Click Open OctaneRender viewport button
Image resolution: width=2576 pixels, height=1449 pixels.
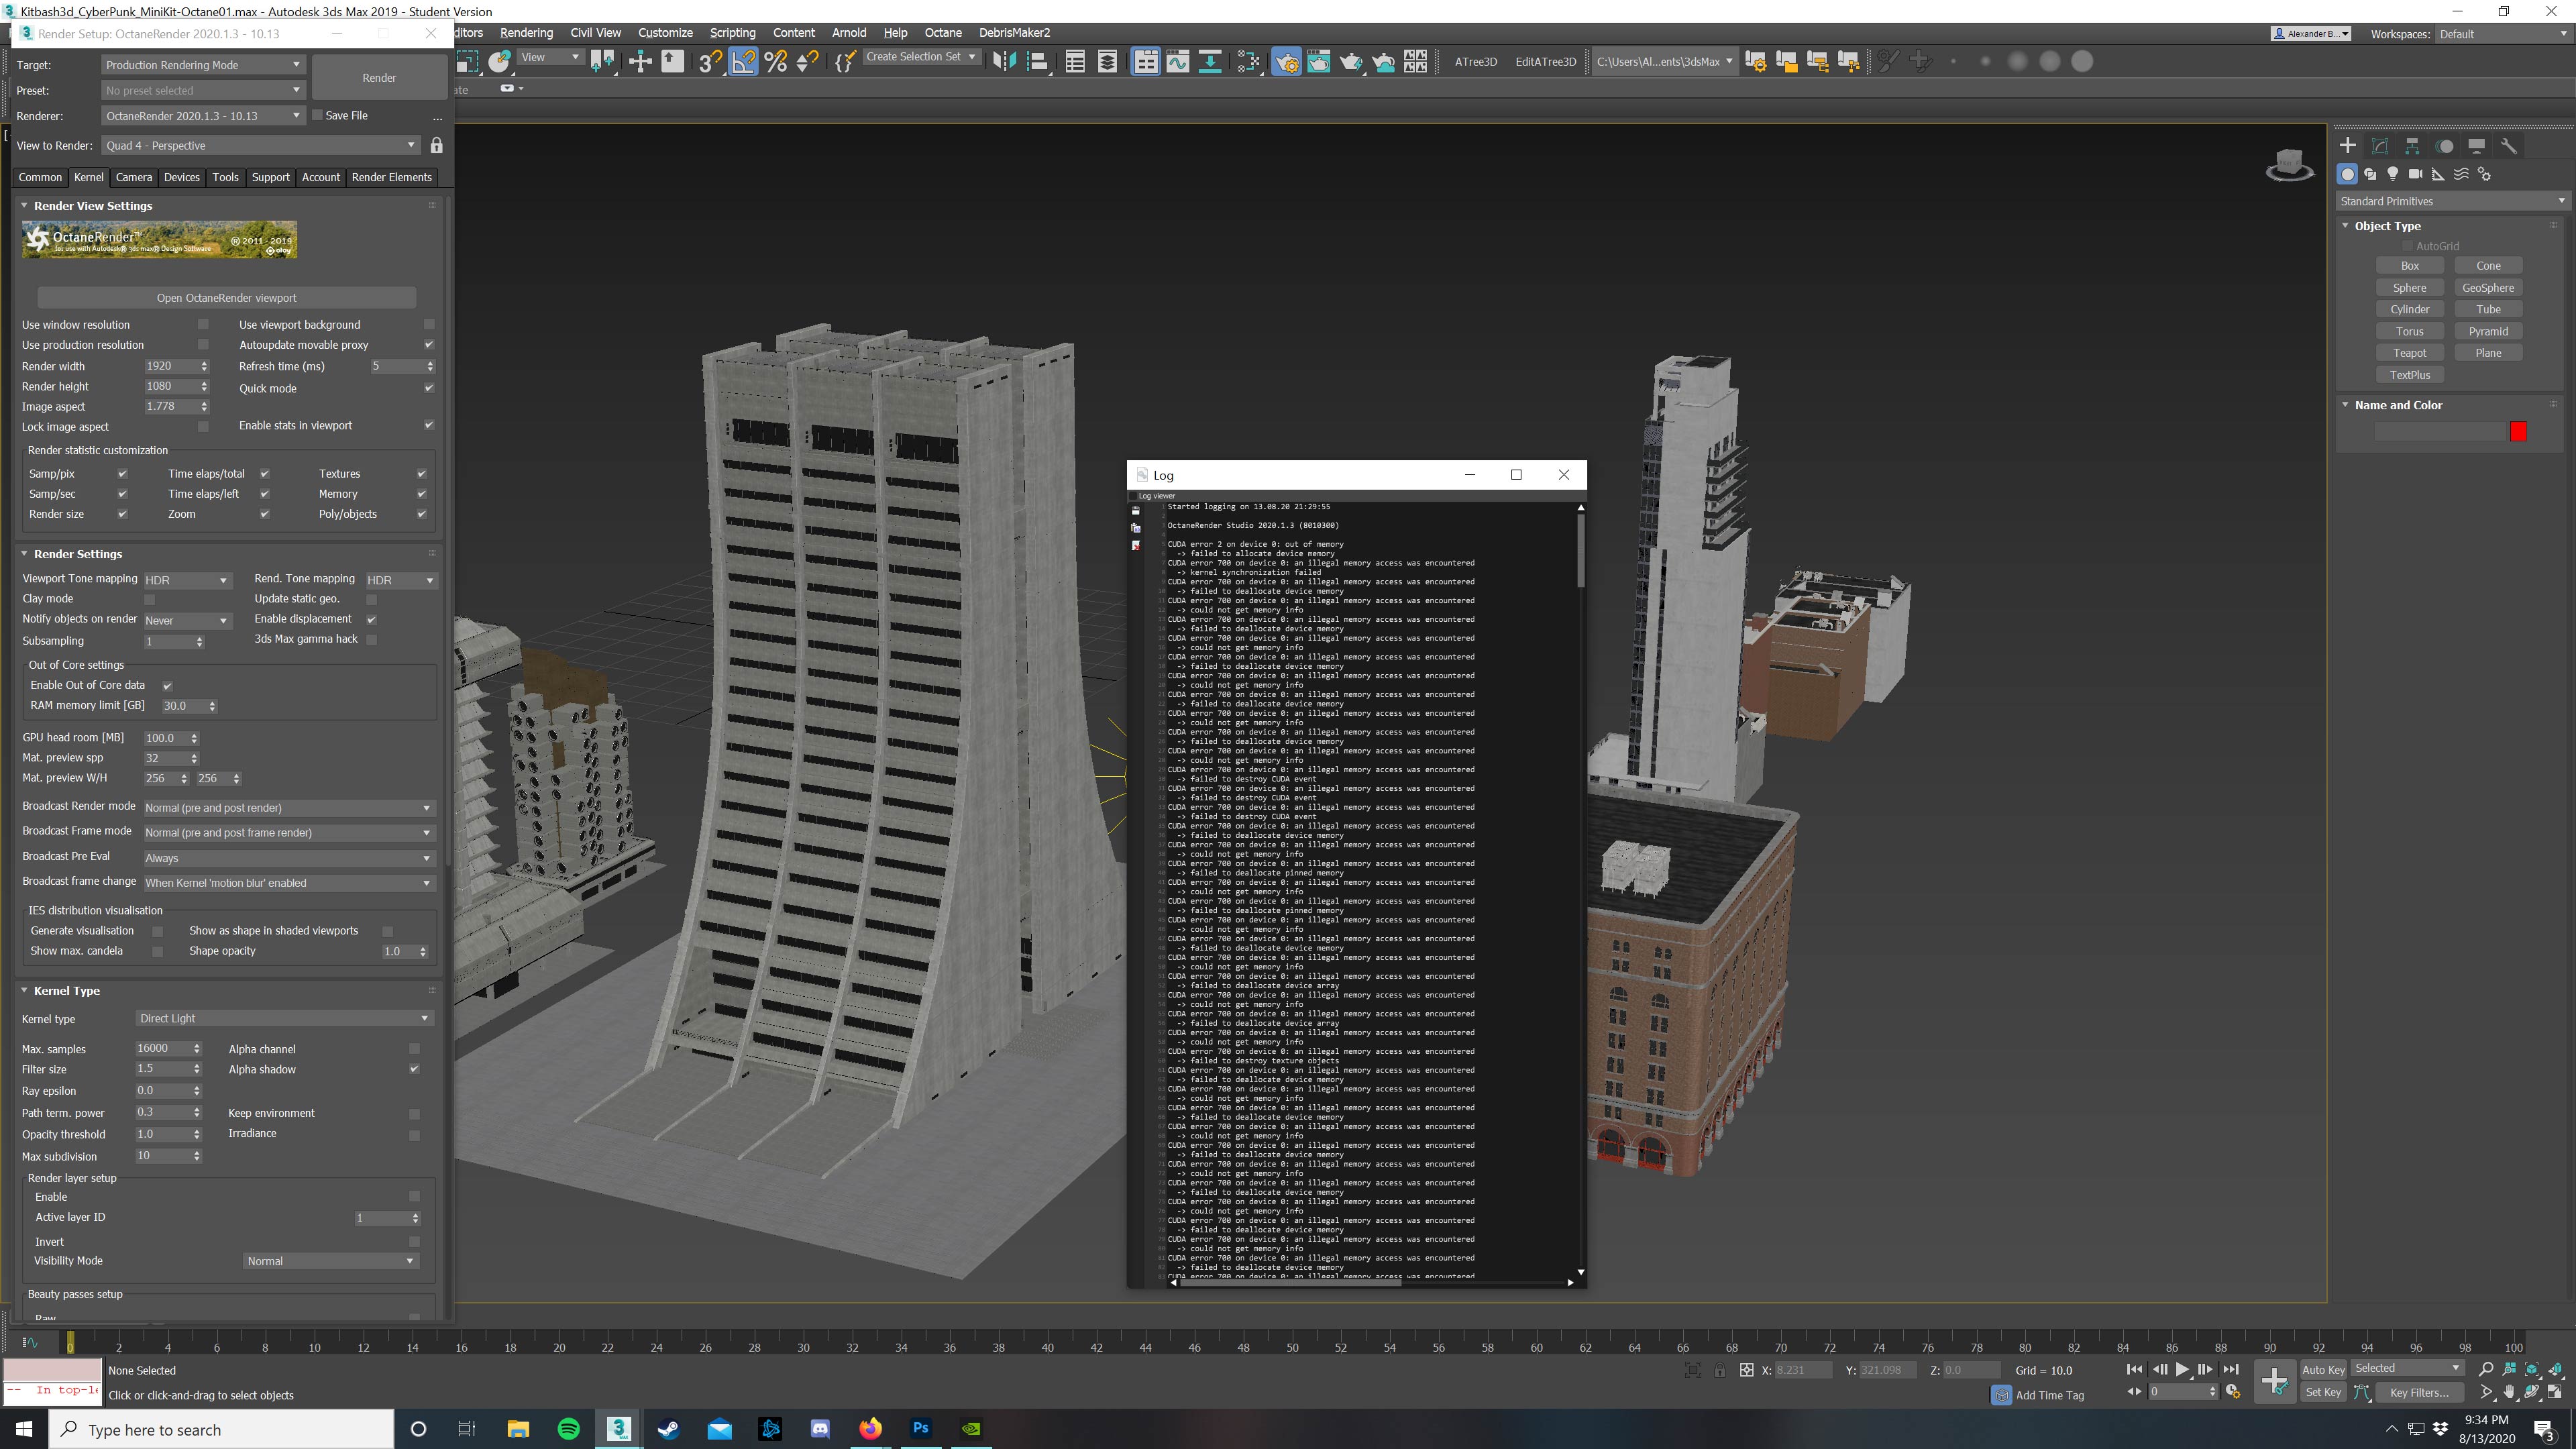click(226, 298)
